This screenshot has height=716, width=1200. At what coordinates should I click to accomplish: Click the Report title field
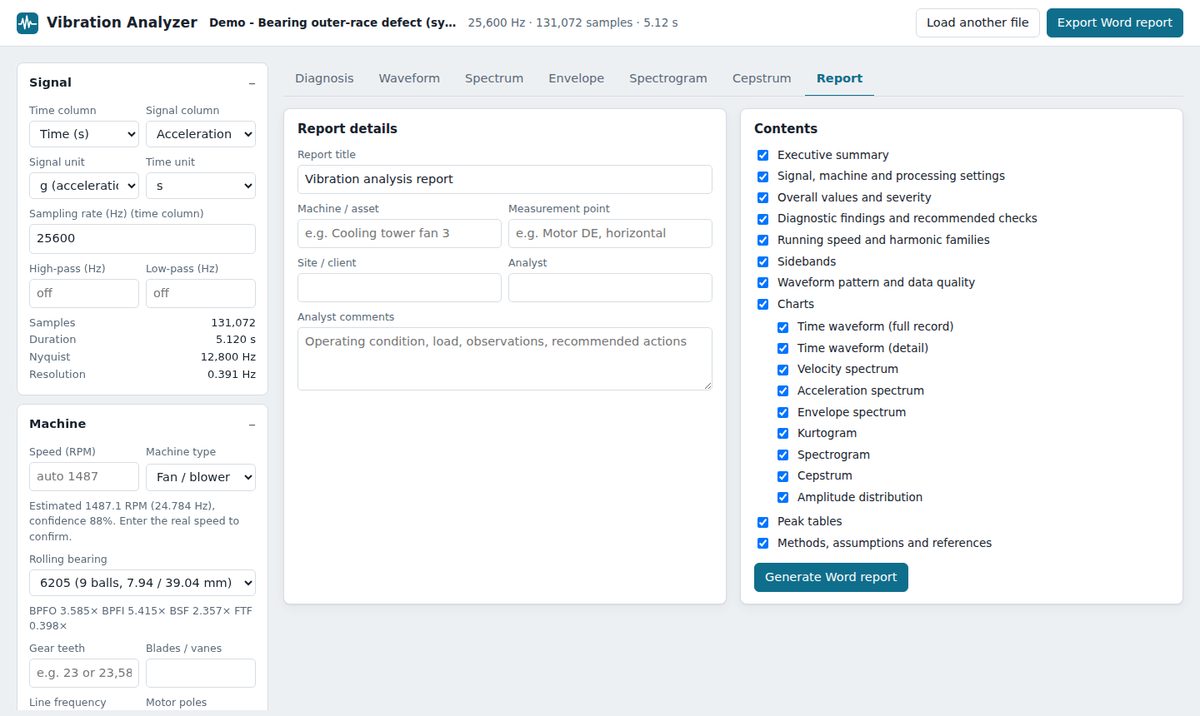pyautogui.click(x=505, y=179)
